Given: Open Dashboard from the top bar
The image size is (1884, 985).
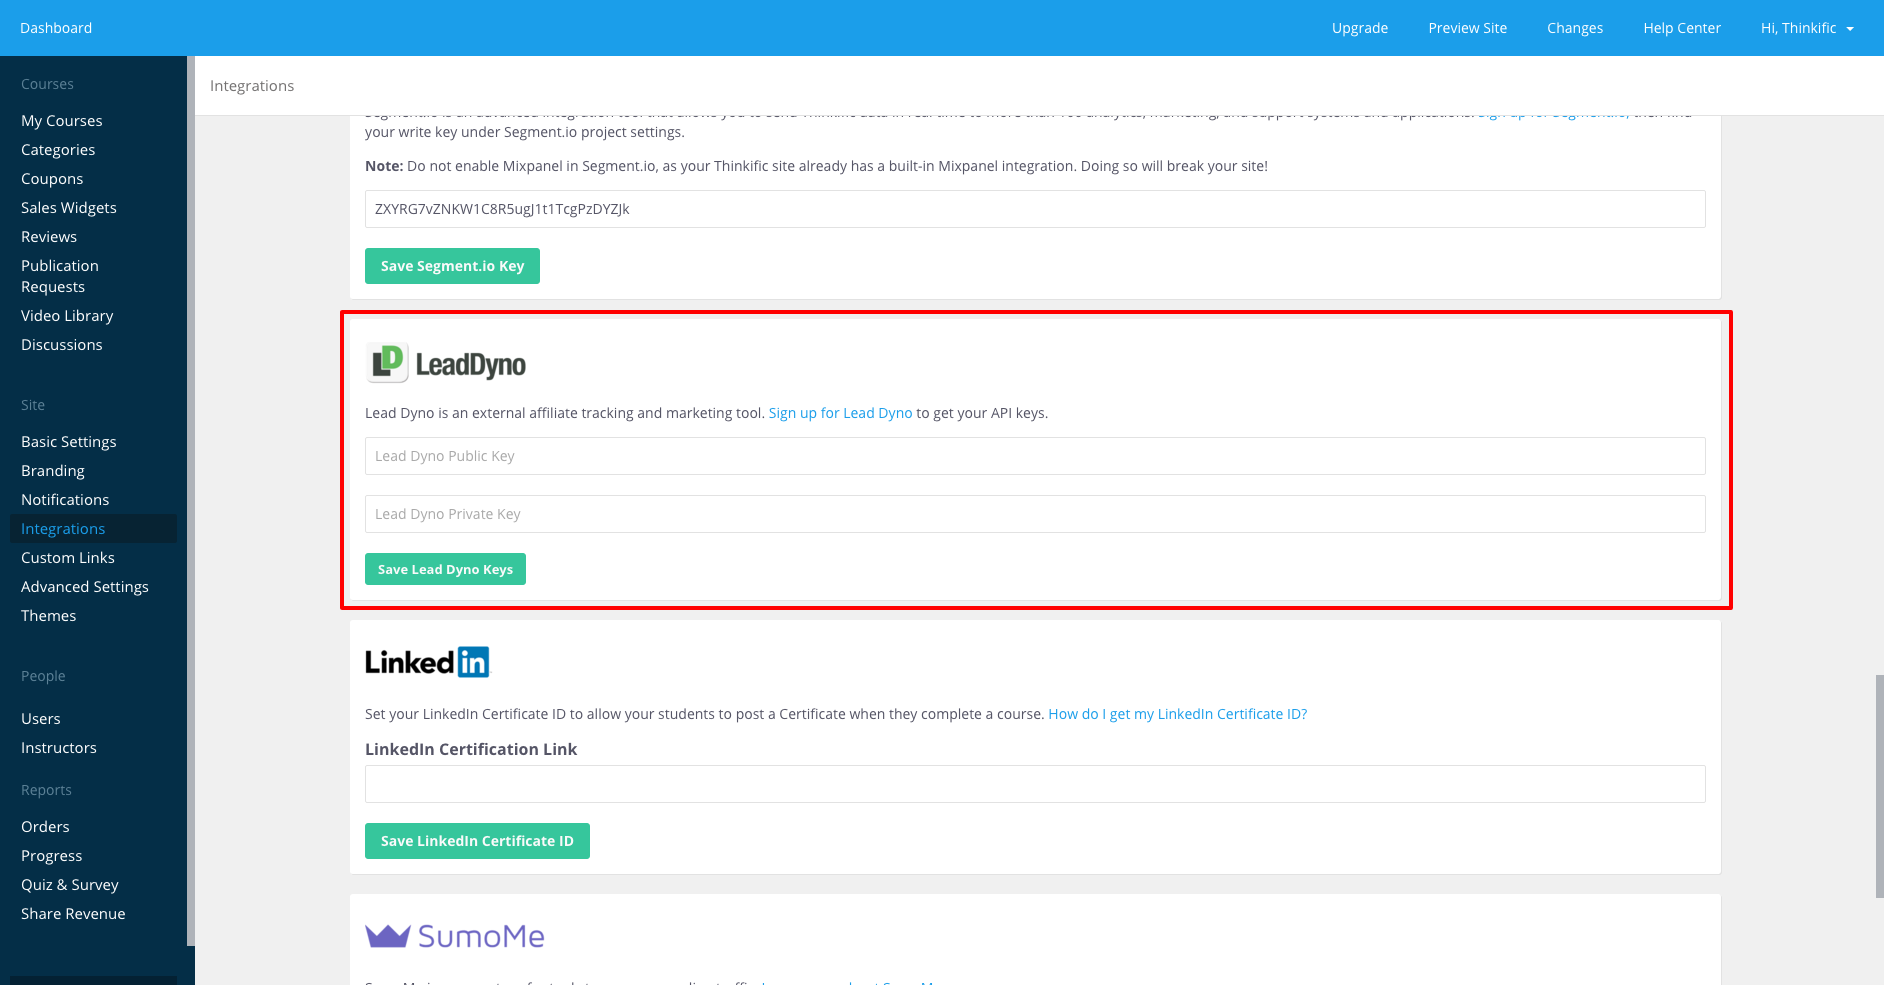Looking at the screenshot, I should [56, 28].
